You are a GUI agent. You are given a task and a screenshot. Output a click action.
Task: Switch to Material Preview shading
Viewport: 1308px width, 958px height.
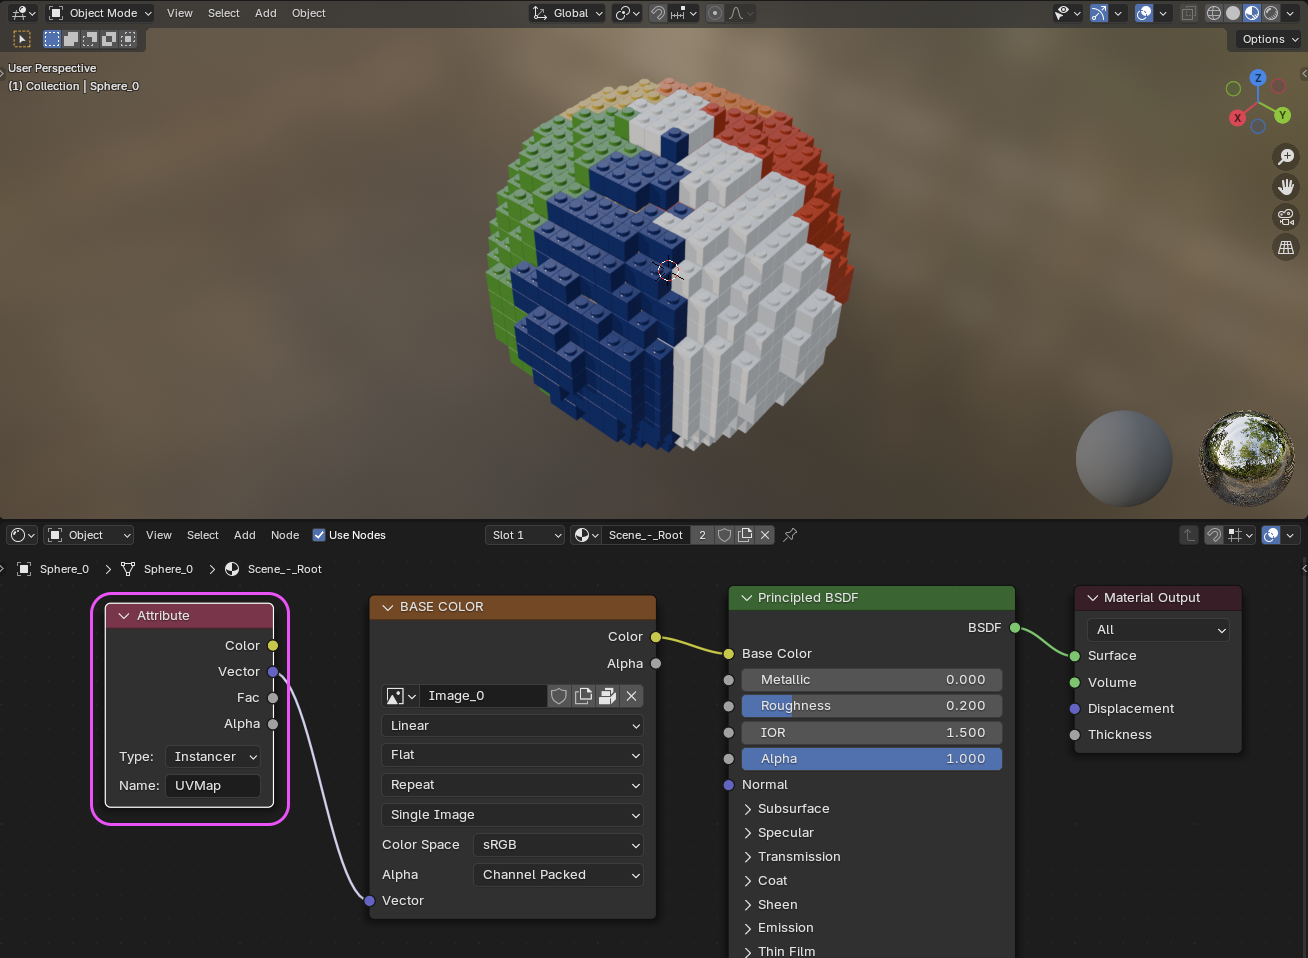tap(1252, 13)
